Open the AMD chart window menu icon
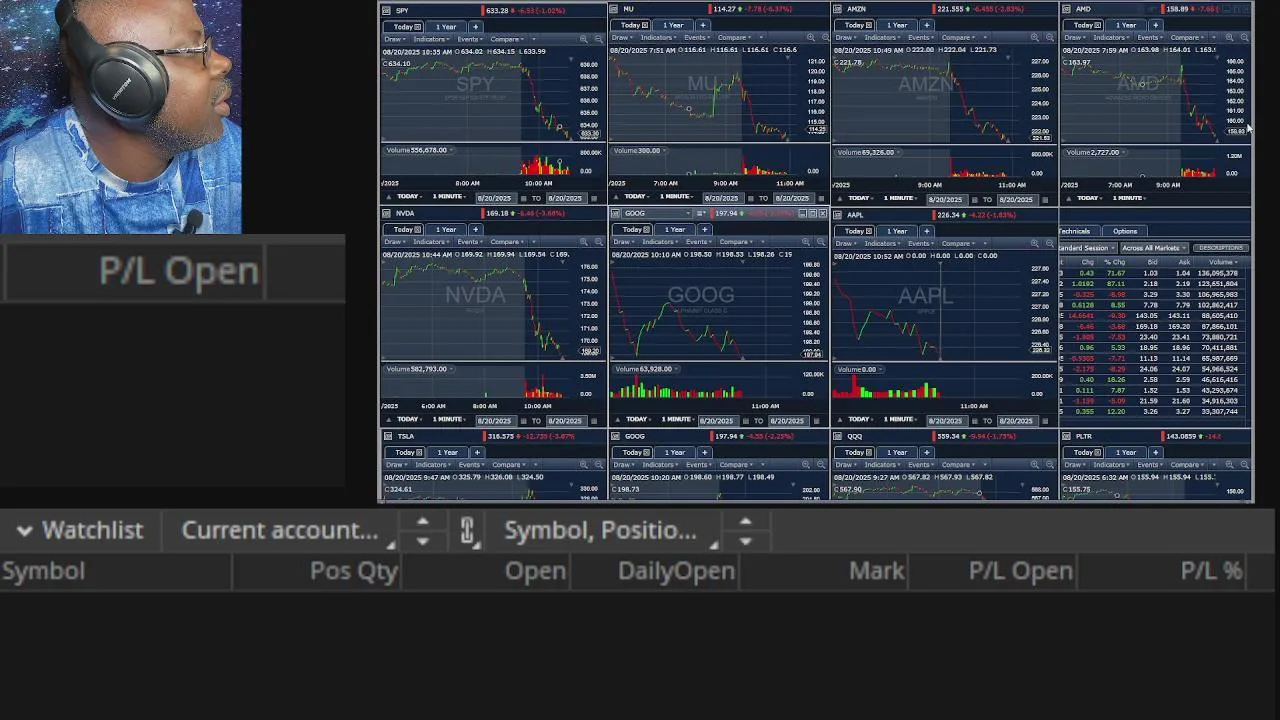Image resolution: width=1280 pixels, height=720 pixels. coord(1066,9)
